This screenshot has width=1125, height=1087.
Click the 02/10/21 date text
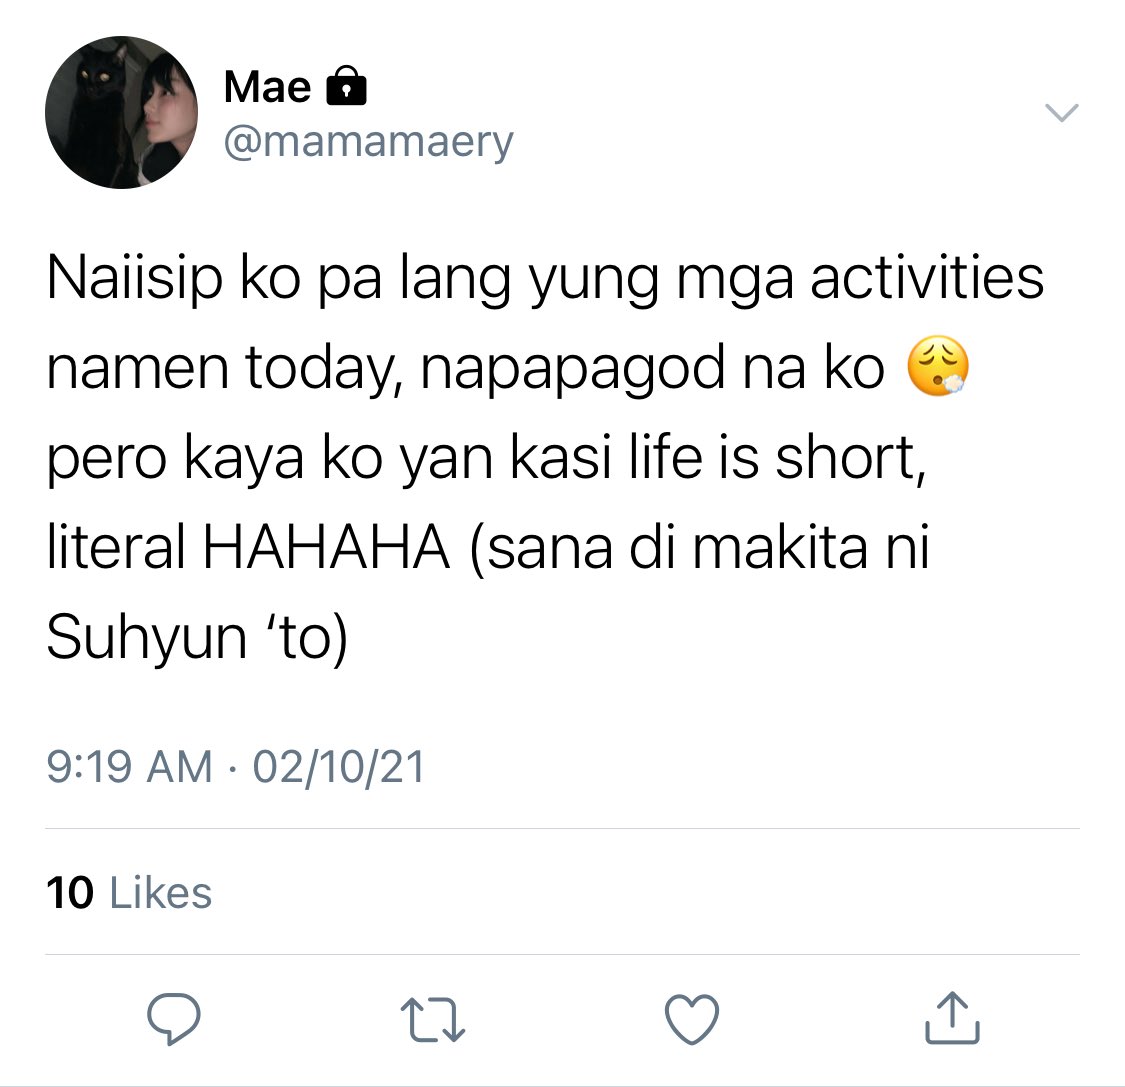tap(339, 766)
